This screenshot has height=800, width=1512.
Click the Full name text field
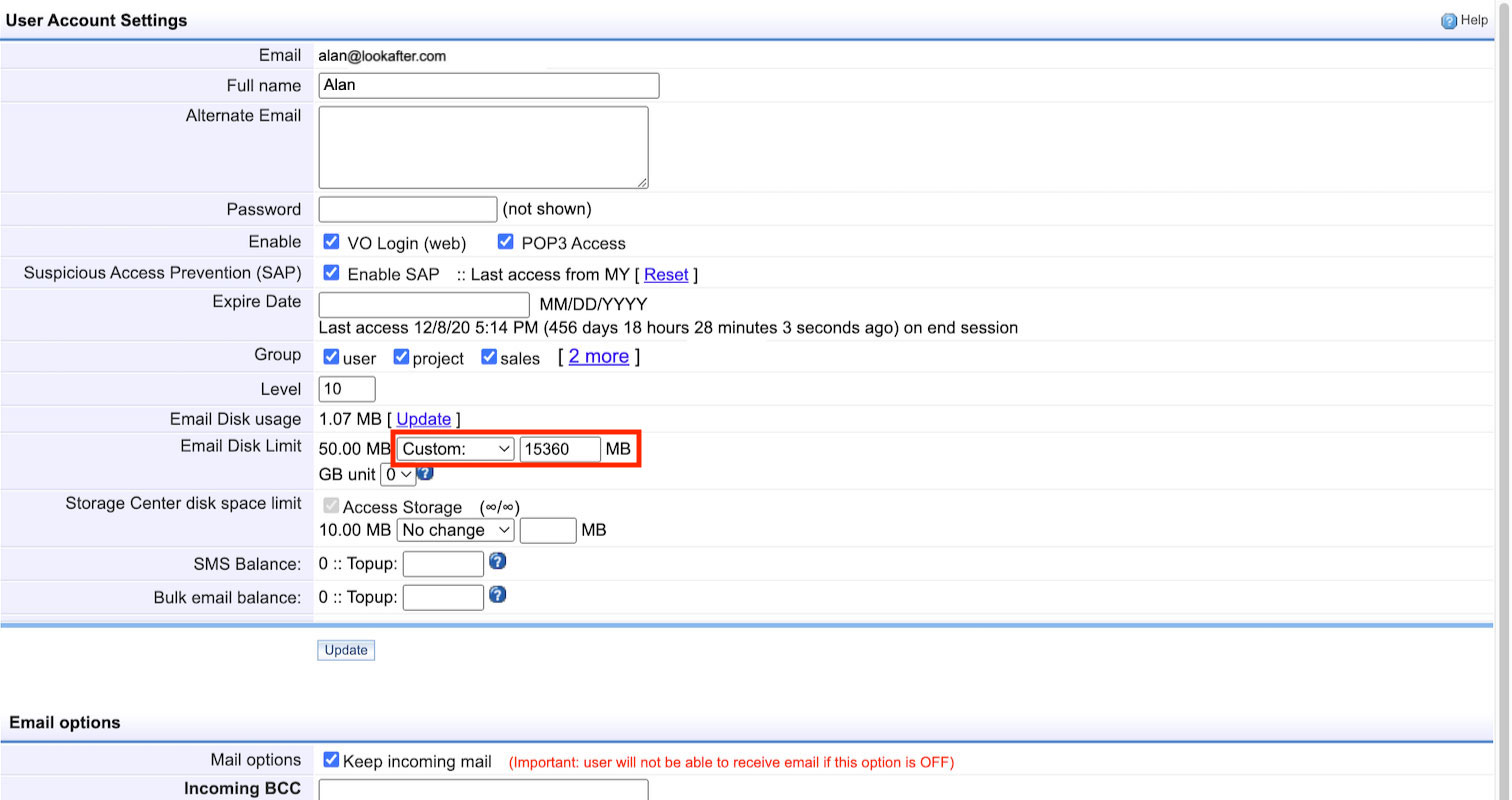(x=488, y=85)
